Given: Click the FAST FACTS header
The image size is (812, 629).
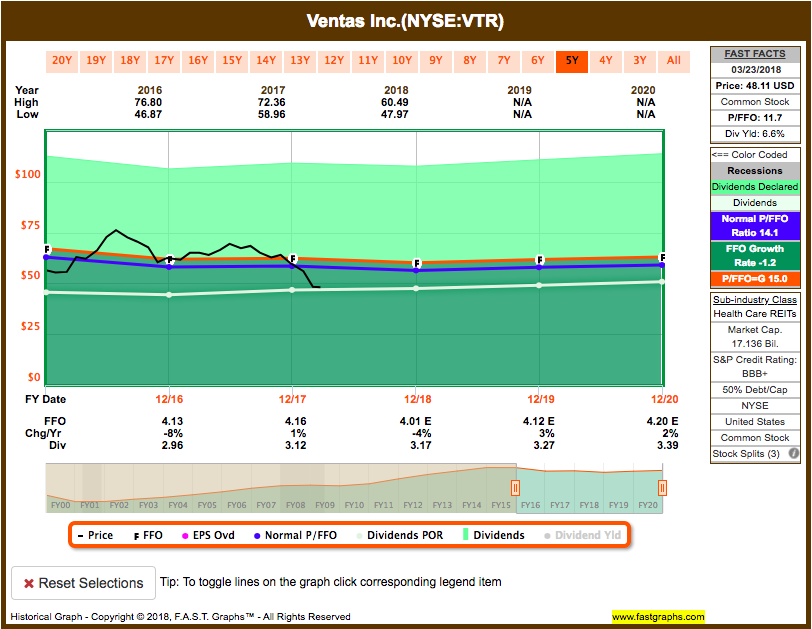Looking at the screenshot, I should [755, 54].
